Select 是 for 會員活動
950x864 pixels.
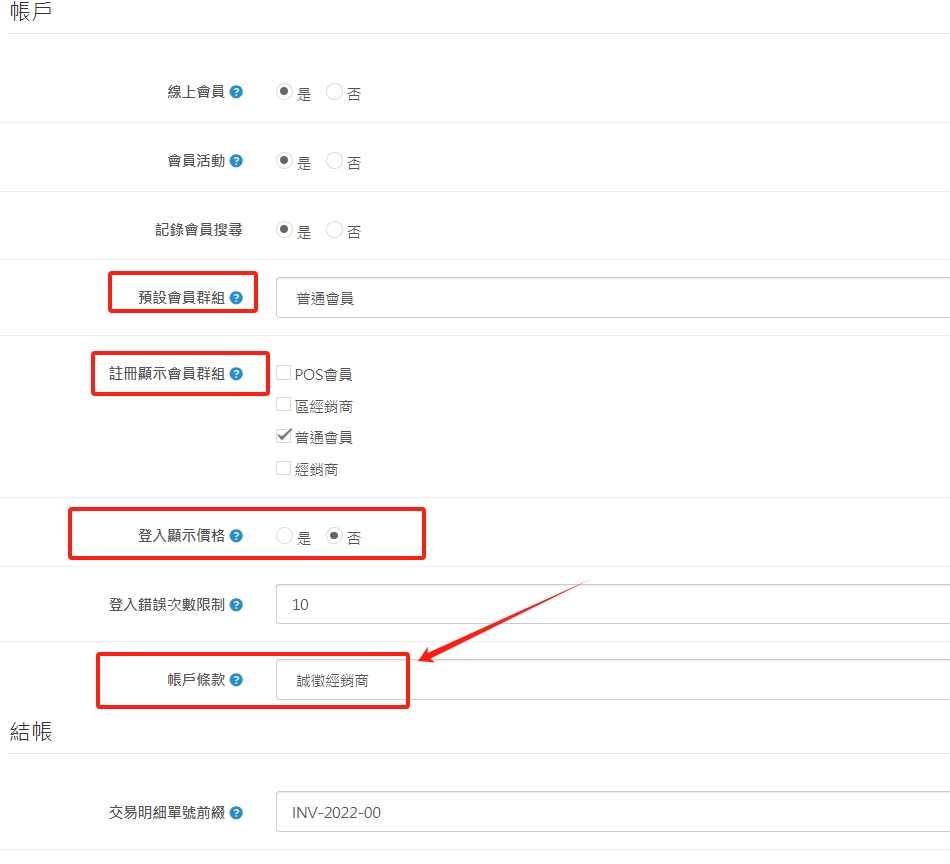click(284, 161)
